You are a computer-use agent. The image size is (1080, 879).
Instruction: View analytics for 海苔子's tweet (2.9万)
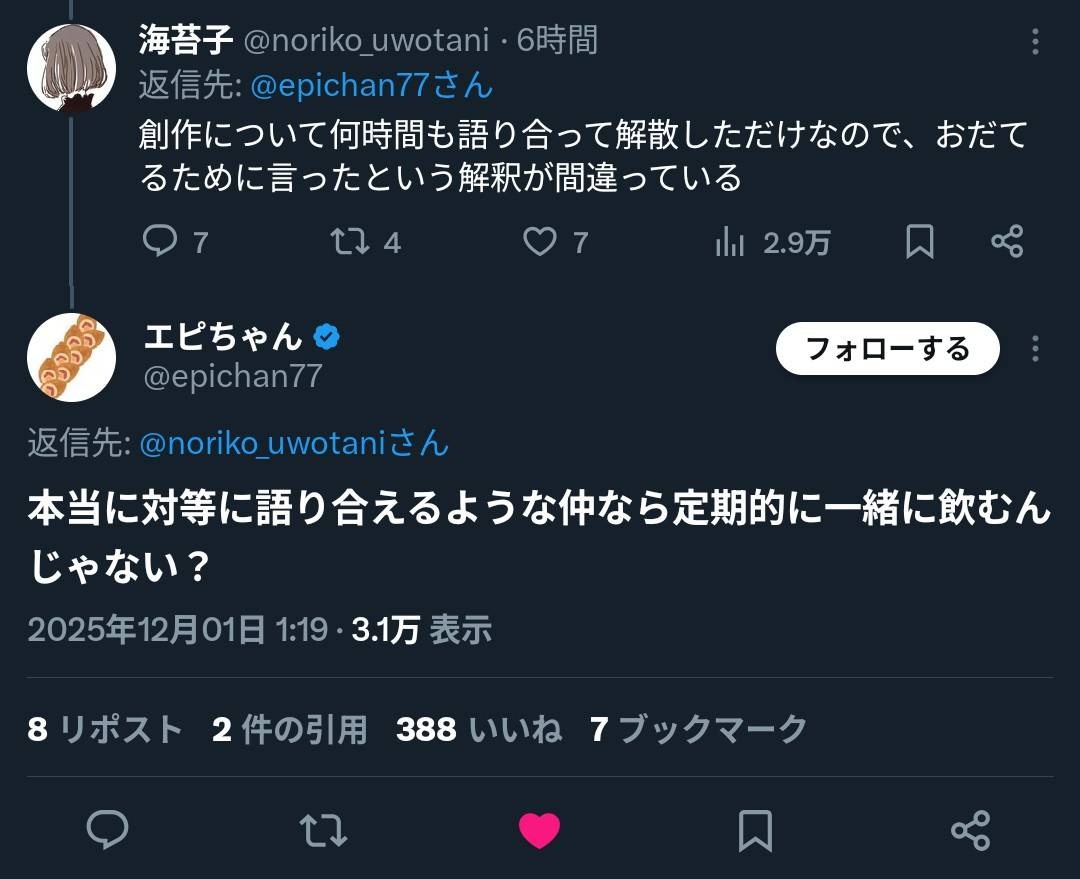(732, 241)
